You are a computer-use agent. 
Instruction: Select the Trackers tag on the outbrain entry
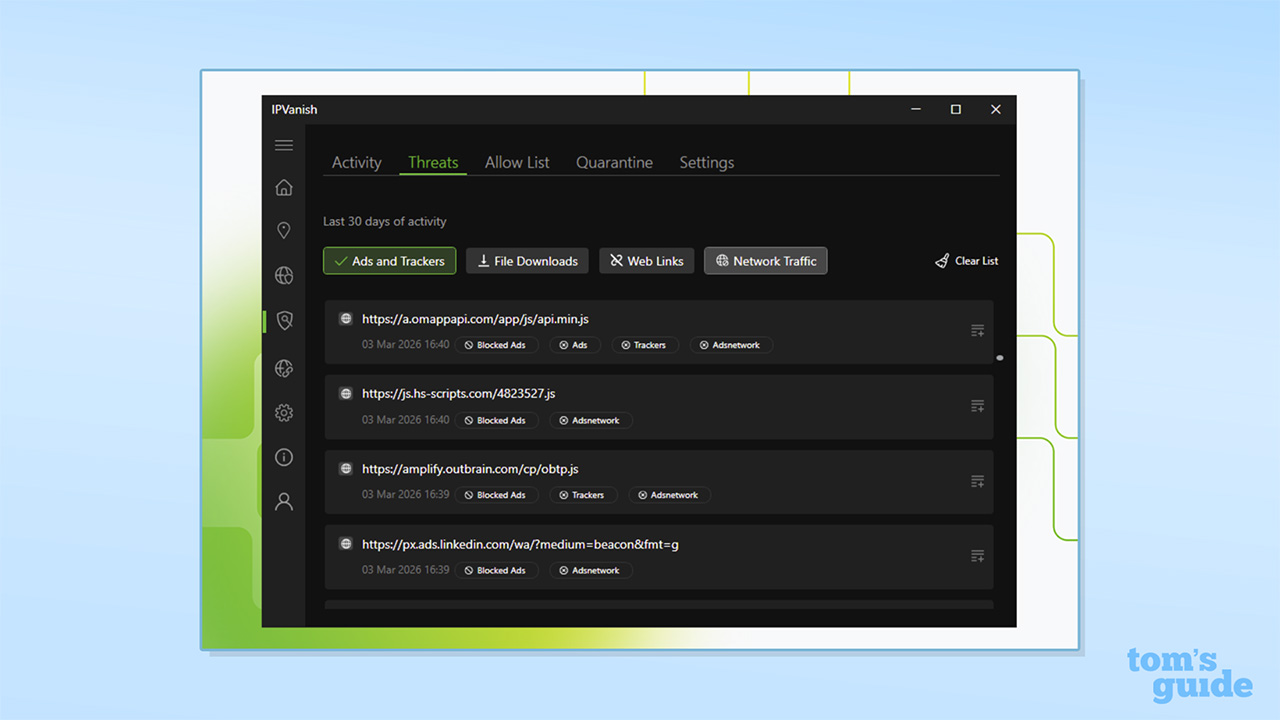pos(583,494)
